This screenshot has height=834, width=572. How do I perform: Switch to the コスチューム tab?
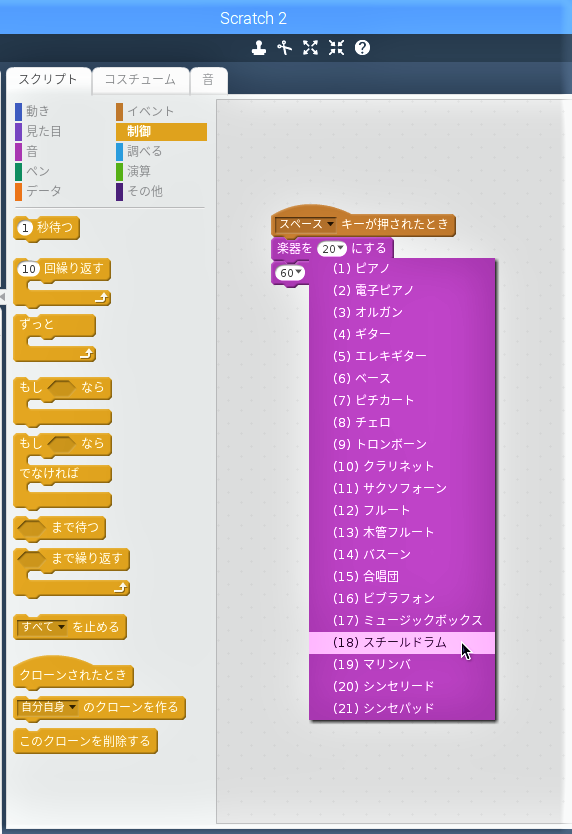coord(140,80)
